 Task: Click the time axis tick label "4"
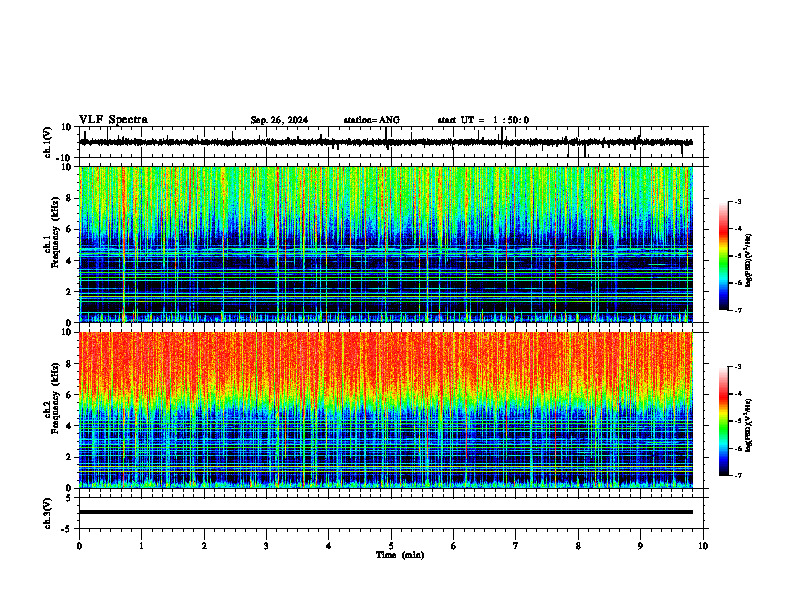[x=329, y=546]
